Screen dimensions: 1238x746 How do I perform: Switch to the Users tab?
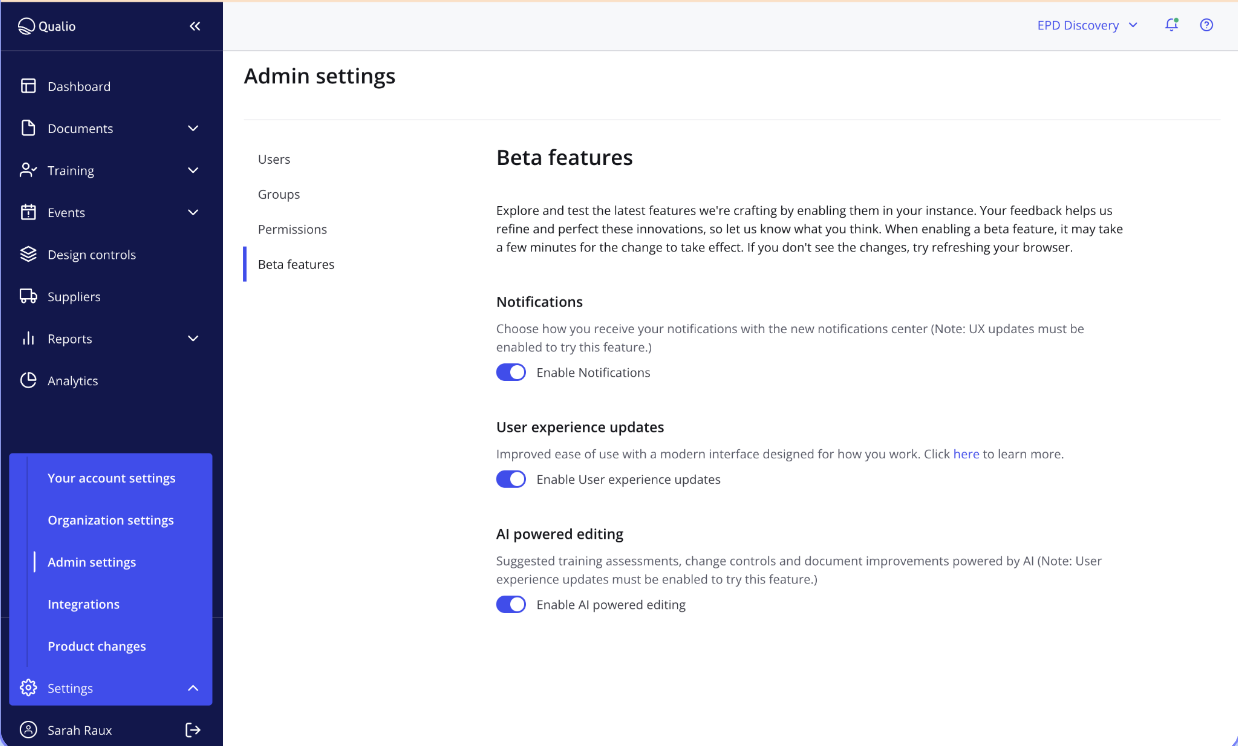pyautogui.click(x=274, y=159)
